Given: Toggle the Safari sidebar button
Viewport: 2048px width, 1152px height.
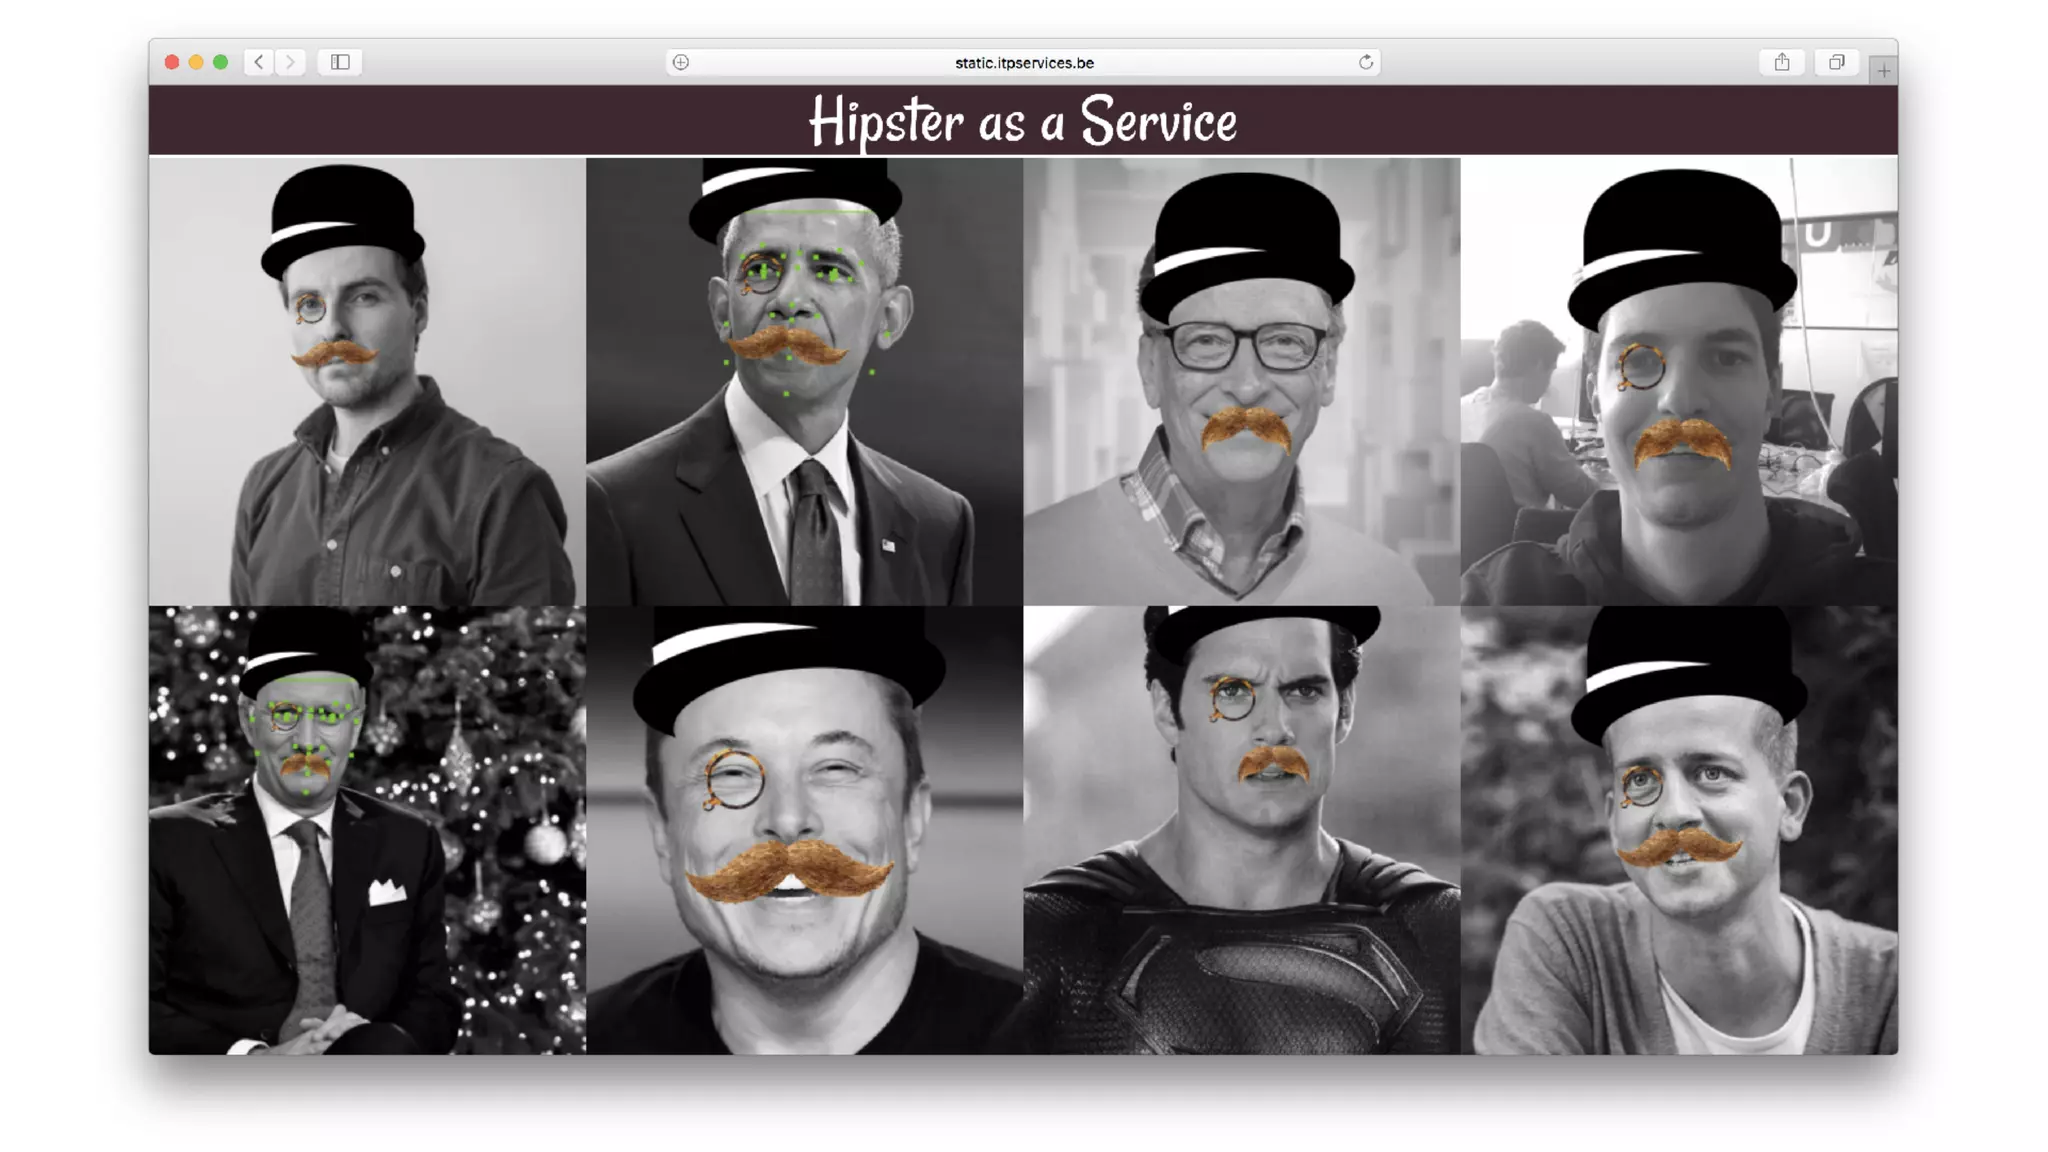Looking at the screenshot, I should point(340,62).
